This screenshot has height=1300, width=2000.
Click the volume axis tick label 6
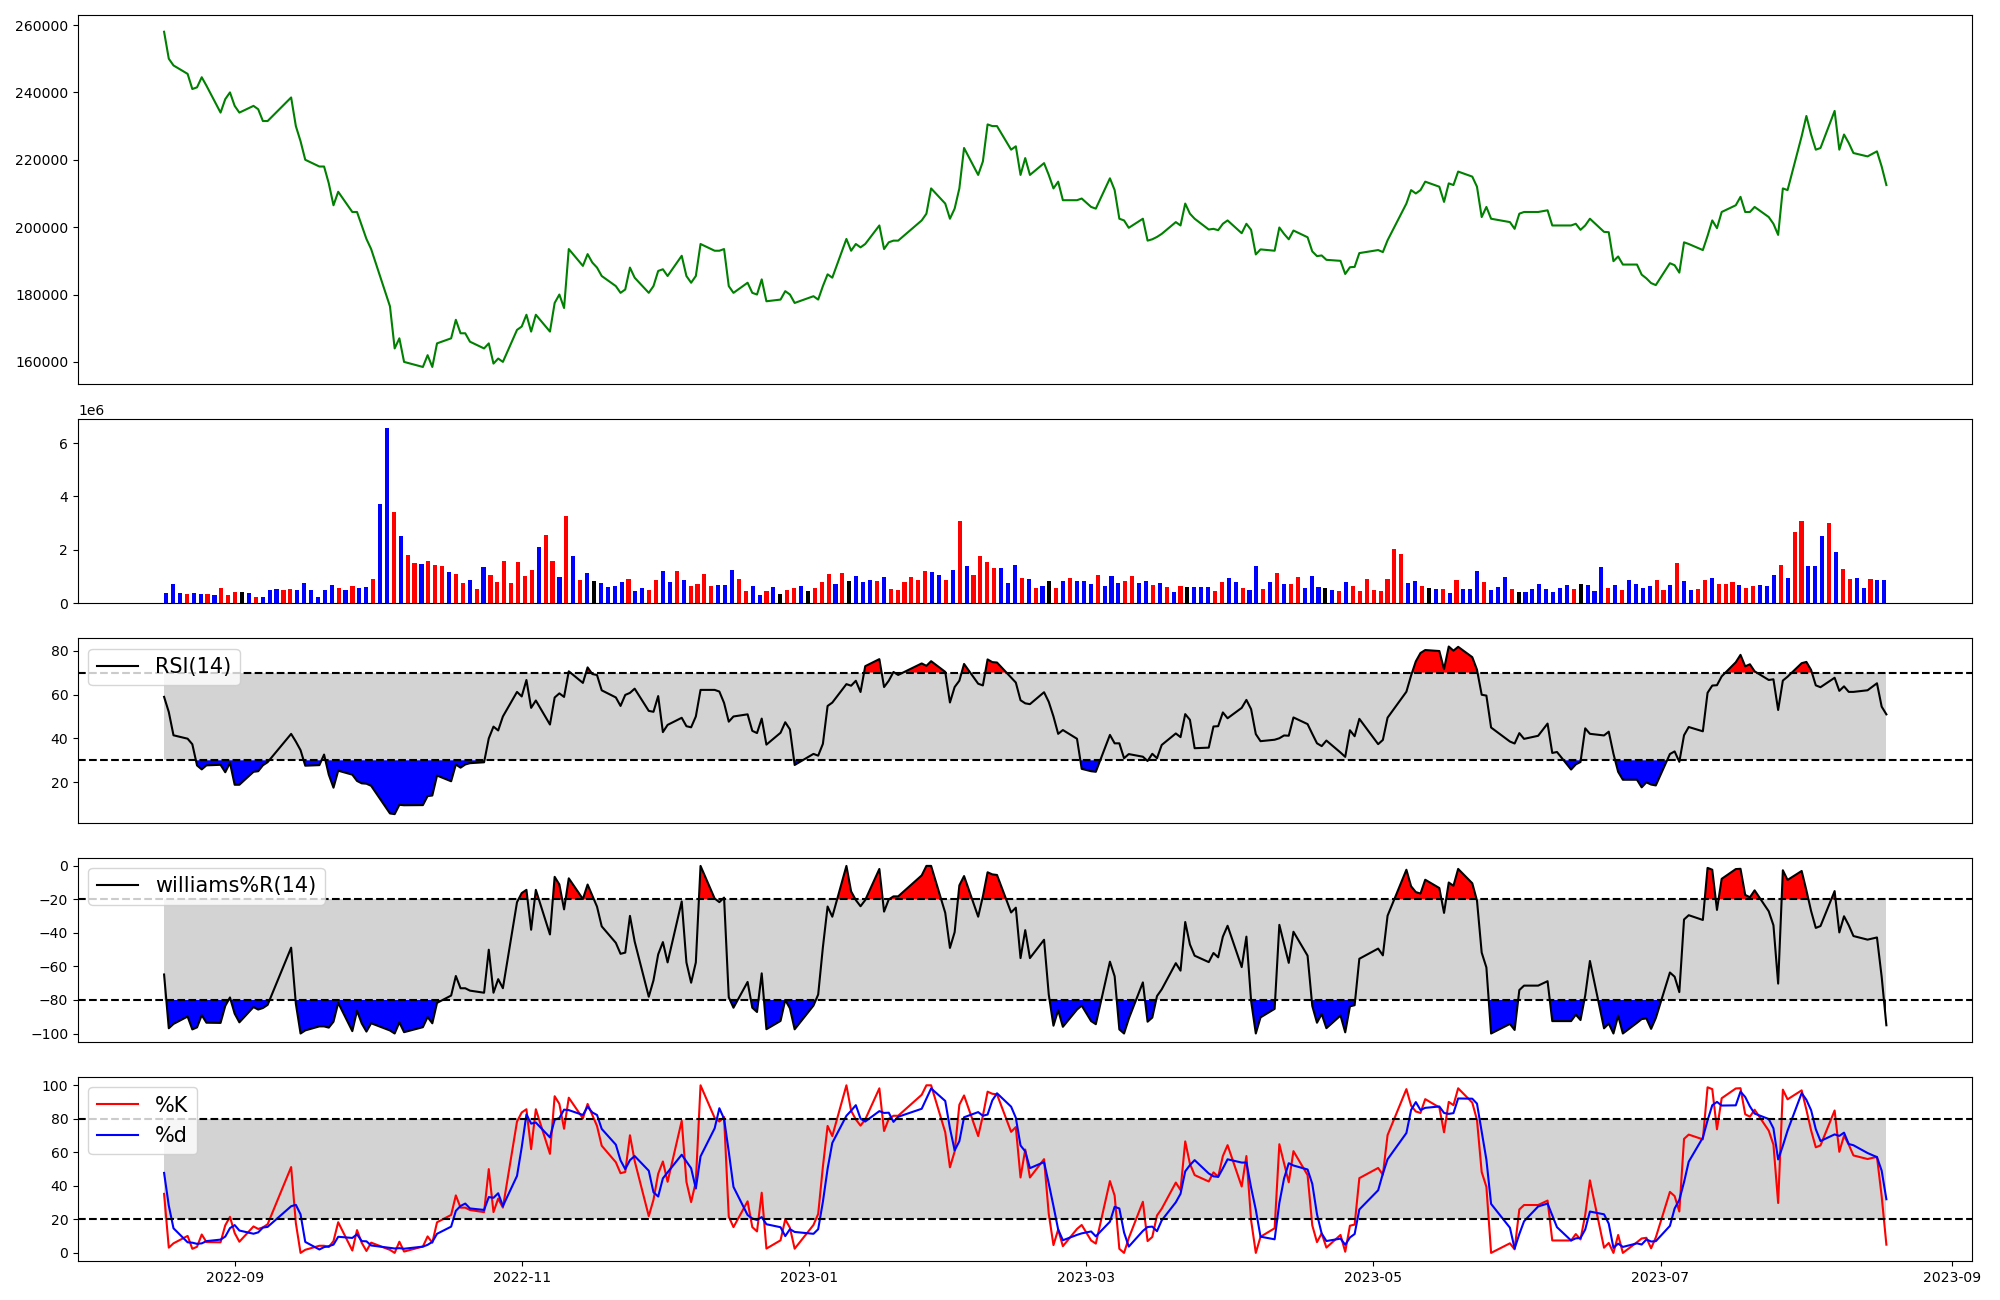[63, 444]
